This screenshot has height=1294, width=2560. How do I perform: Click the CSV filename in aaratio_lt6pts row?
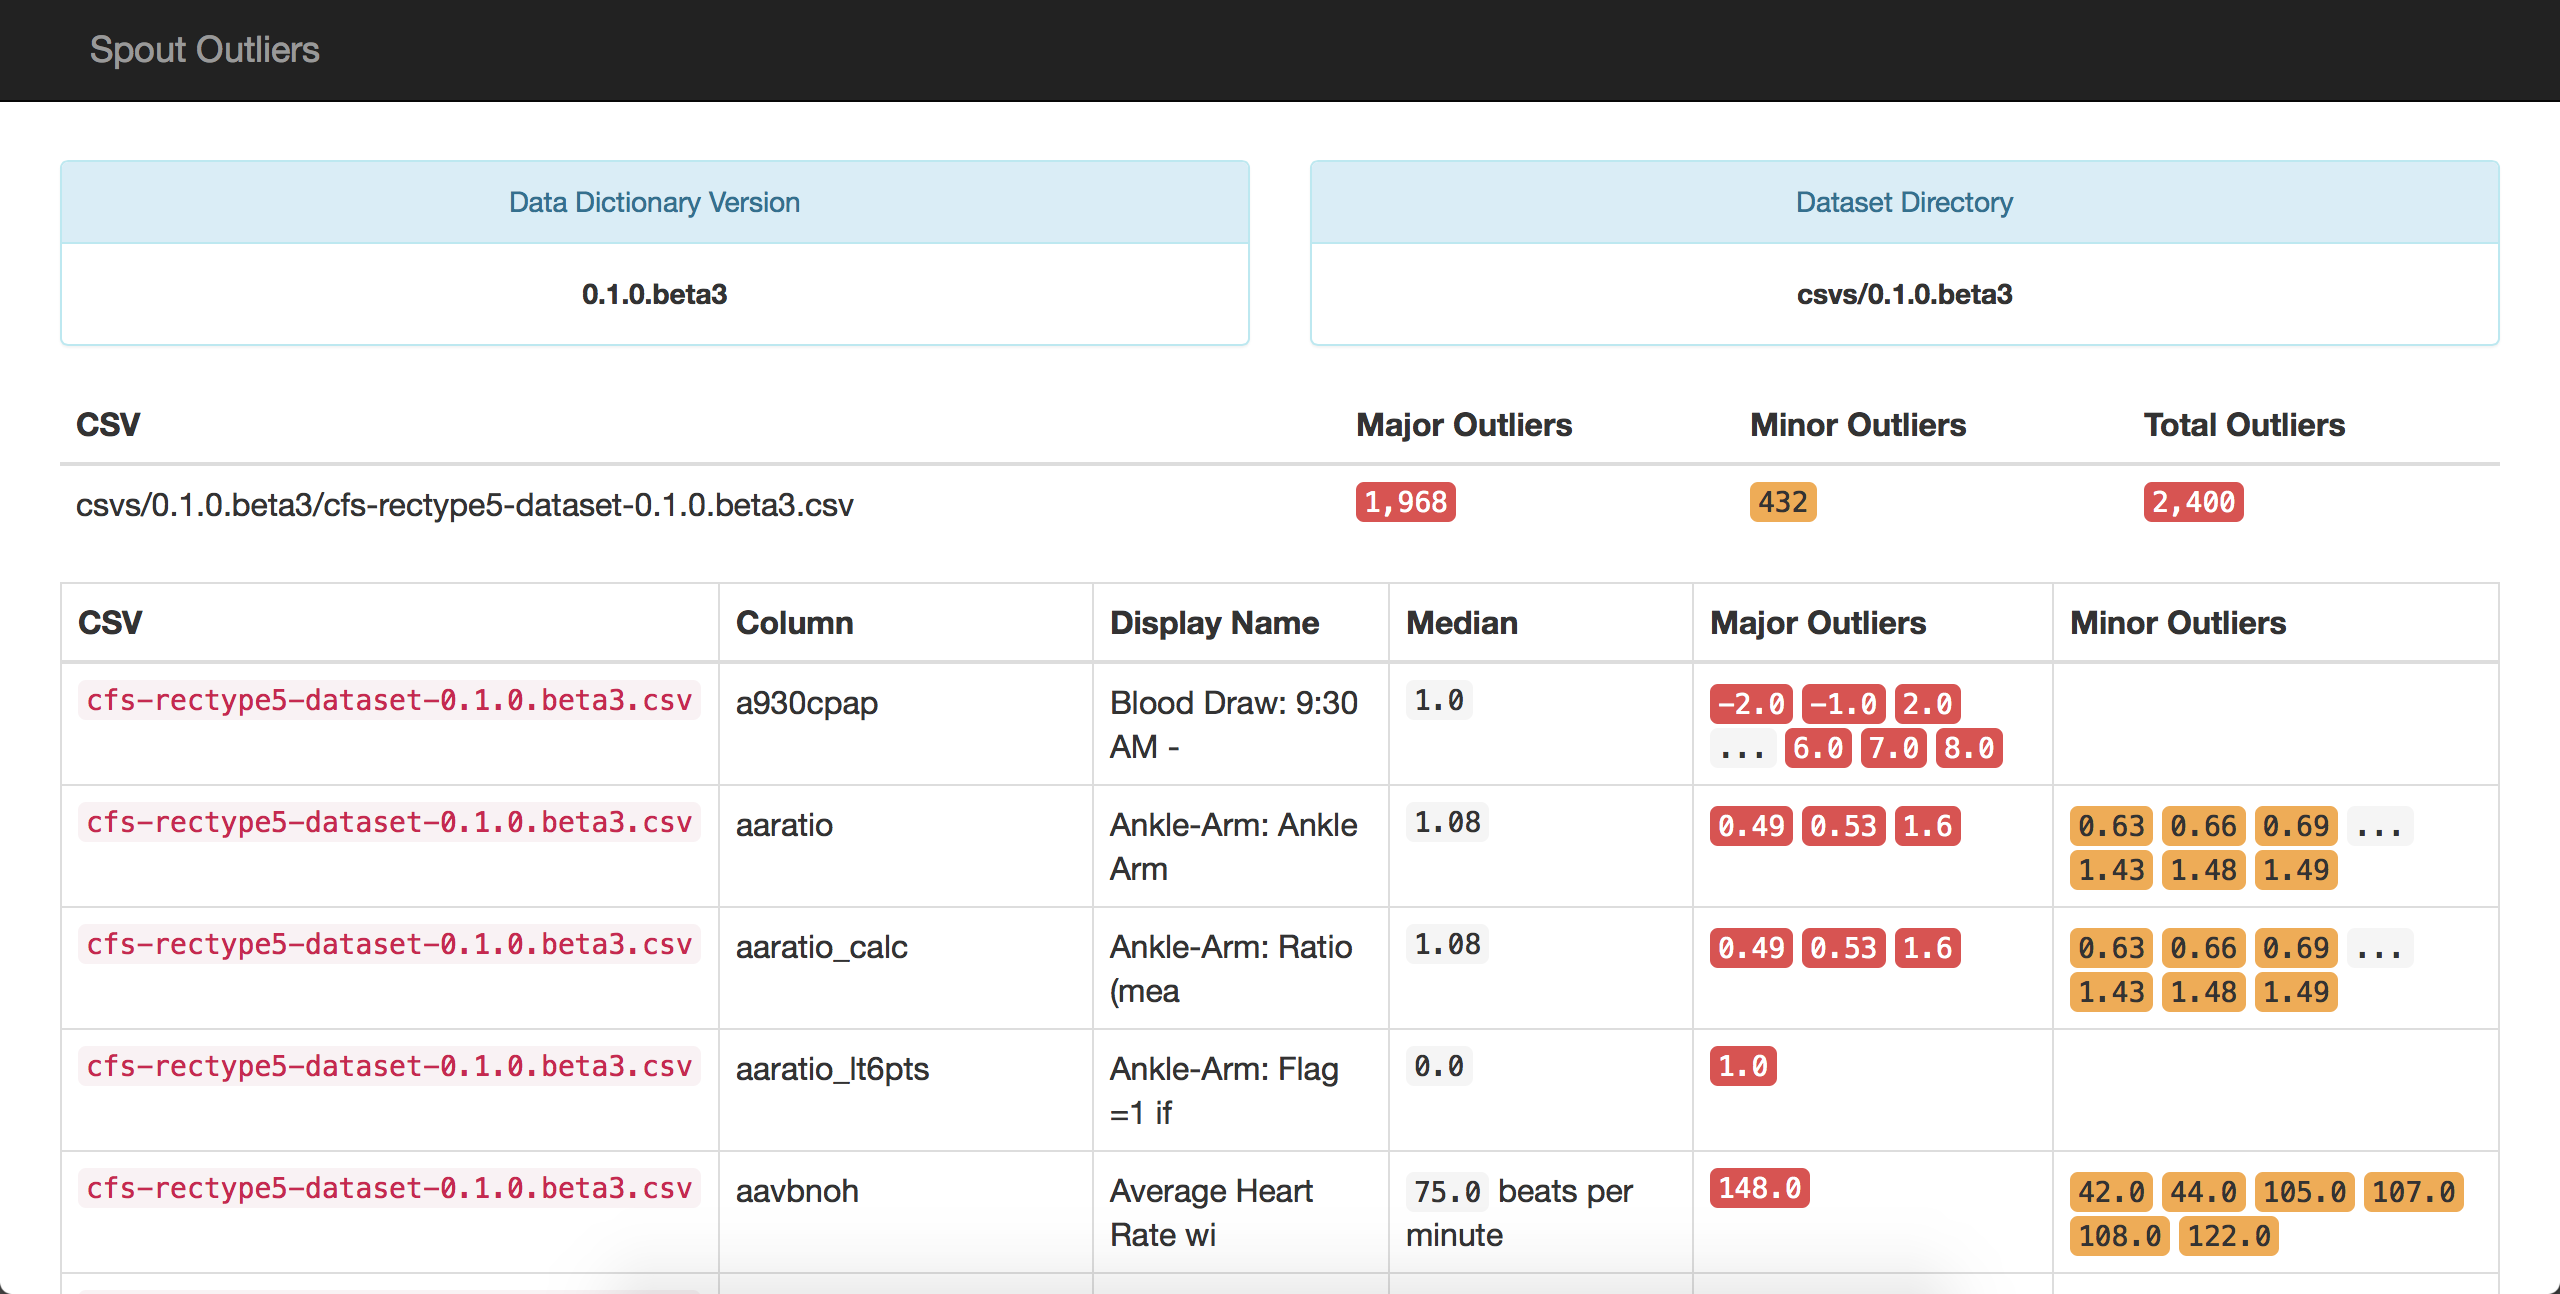tap(389, 1066)
